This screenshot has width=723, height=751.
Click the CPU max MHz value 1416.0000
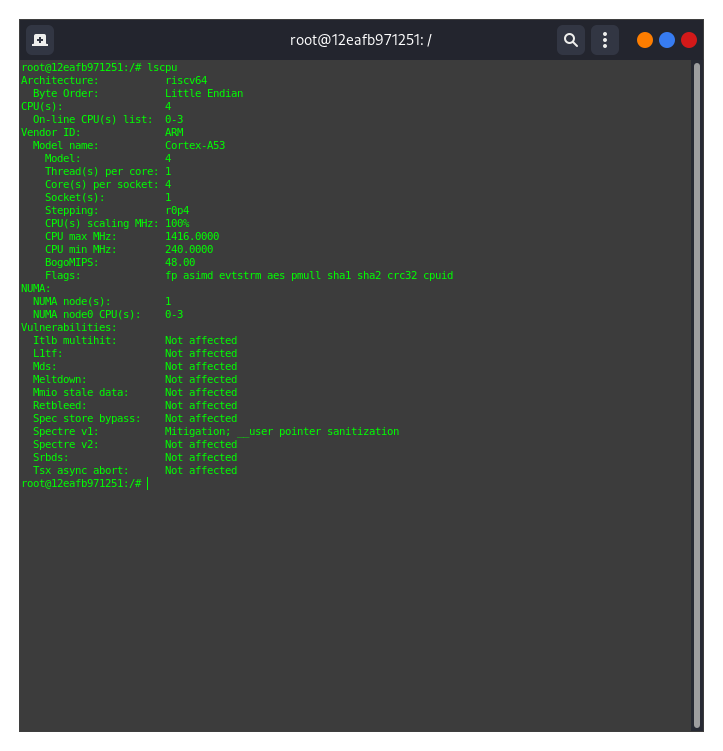(192, 236)
